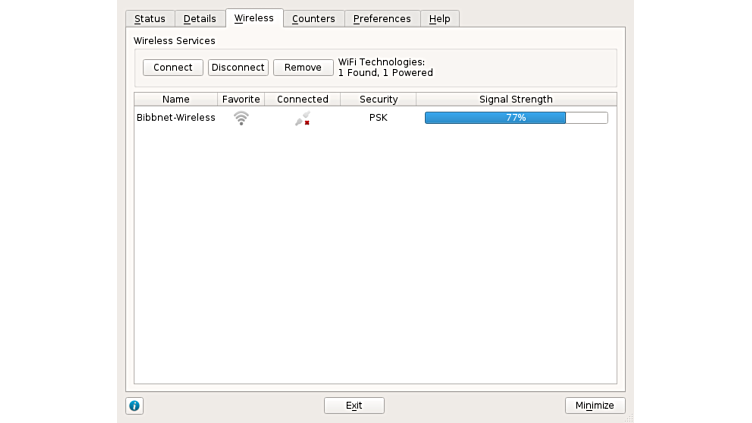Open the Counters tab
This screenshot has height=423, width=752.
(x=313, y=19)
